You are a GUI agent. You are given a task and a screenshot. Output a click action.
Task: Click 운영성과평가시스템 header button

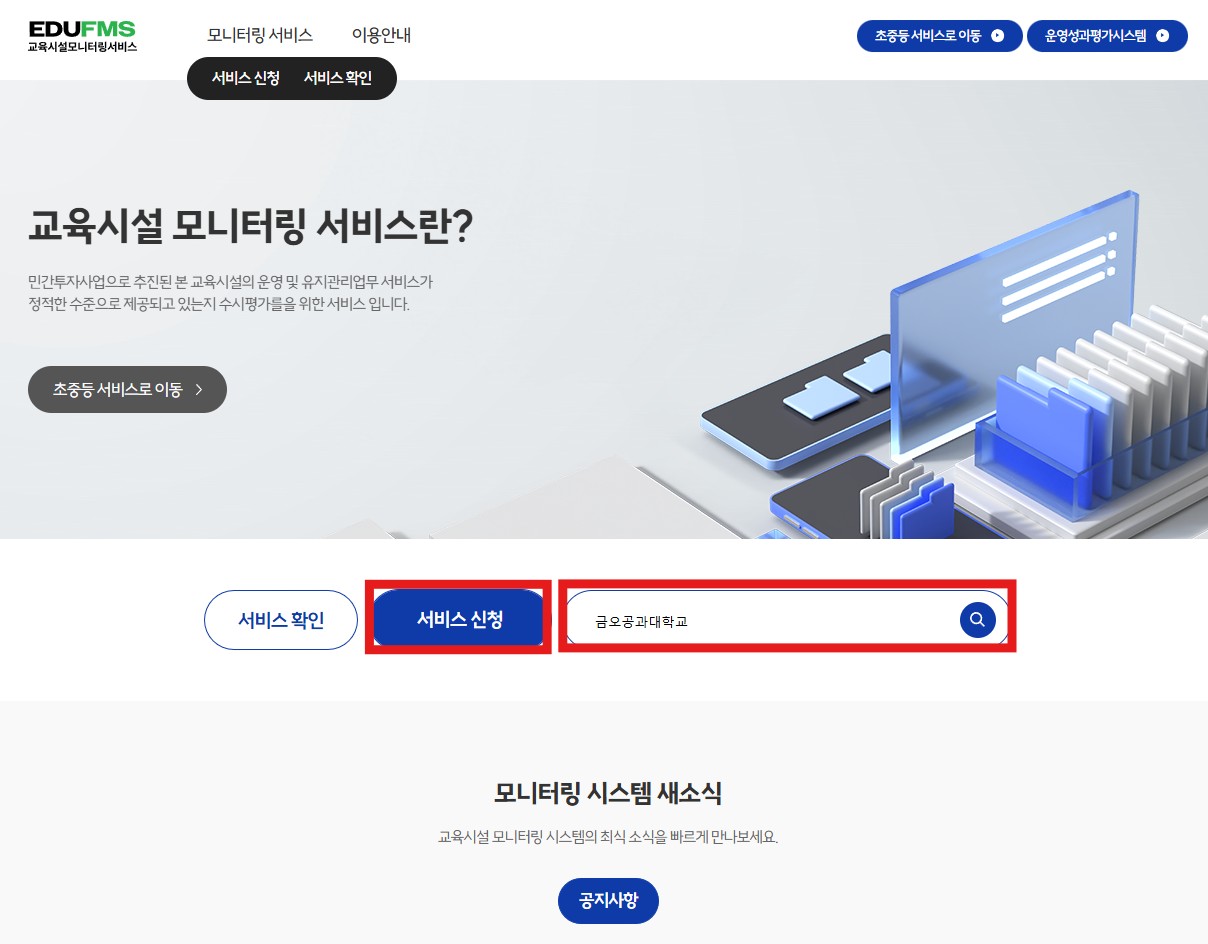(x=1107, y=36)
